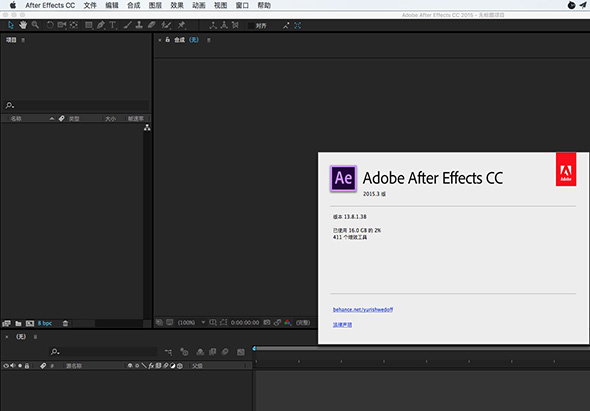The width and height of the screenshot is (590, 411).
Task: Click the timeline navigator gray bar
Action: pos(423,349)
